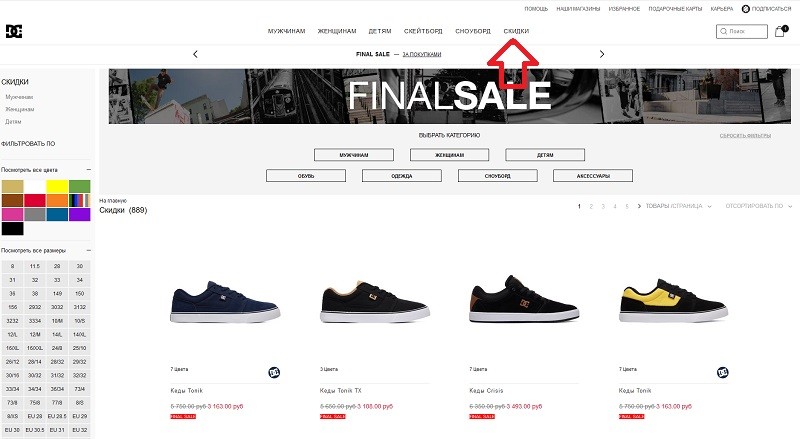Advance promo banner with right arrow
The height and width of the screenshot is (439, 800).
pyautogui.click(x=602, y=54)
